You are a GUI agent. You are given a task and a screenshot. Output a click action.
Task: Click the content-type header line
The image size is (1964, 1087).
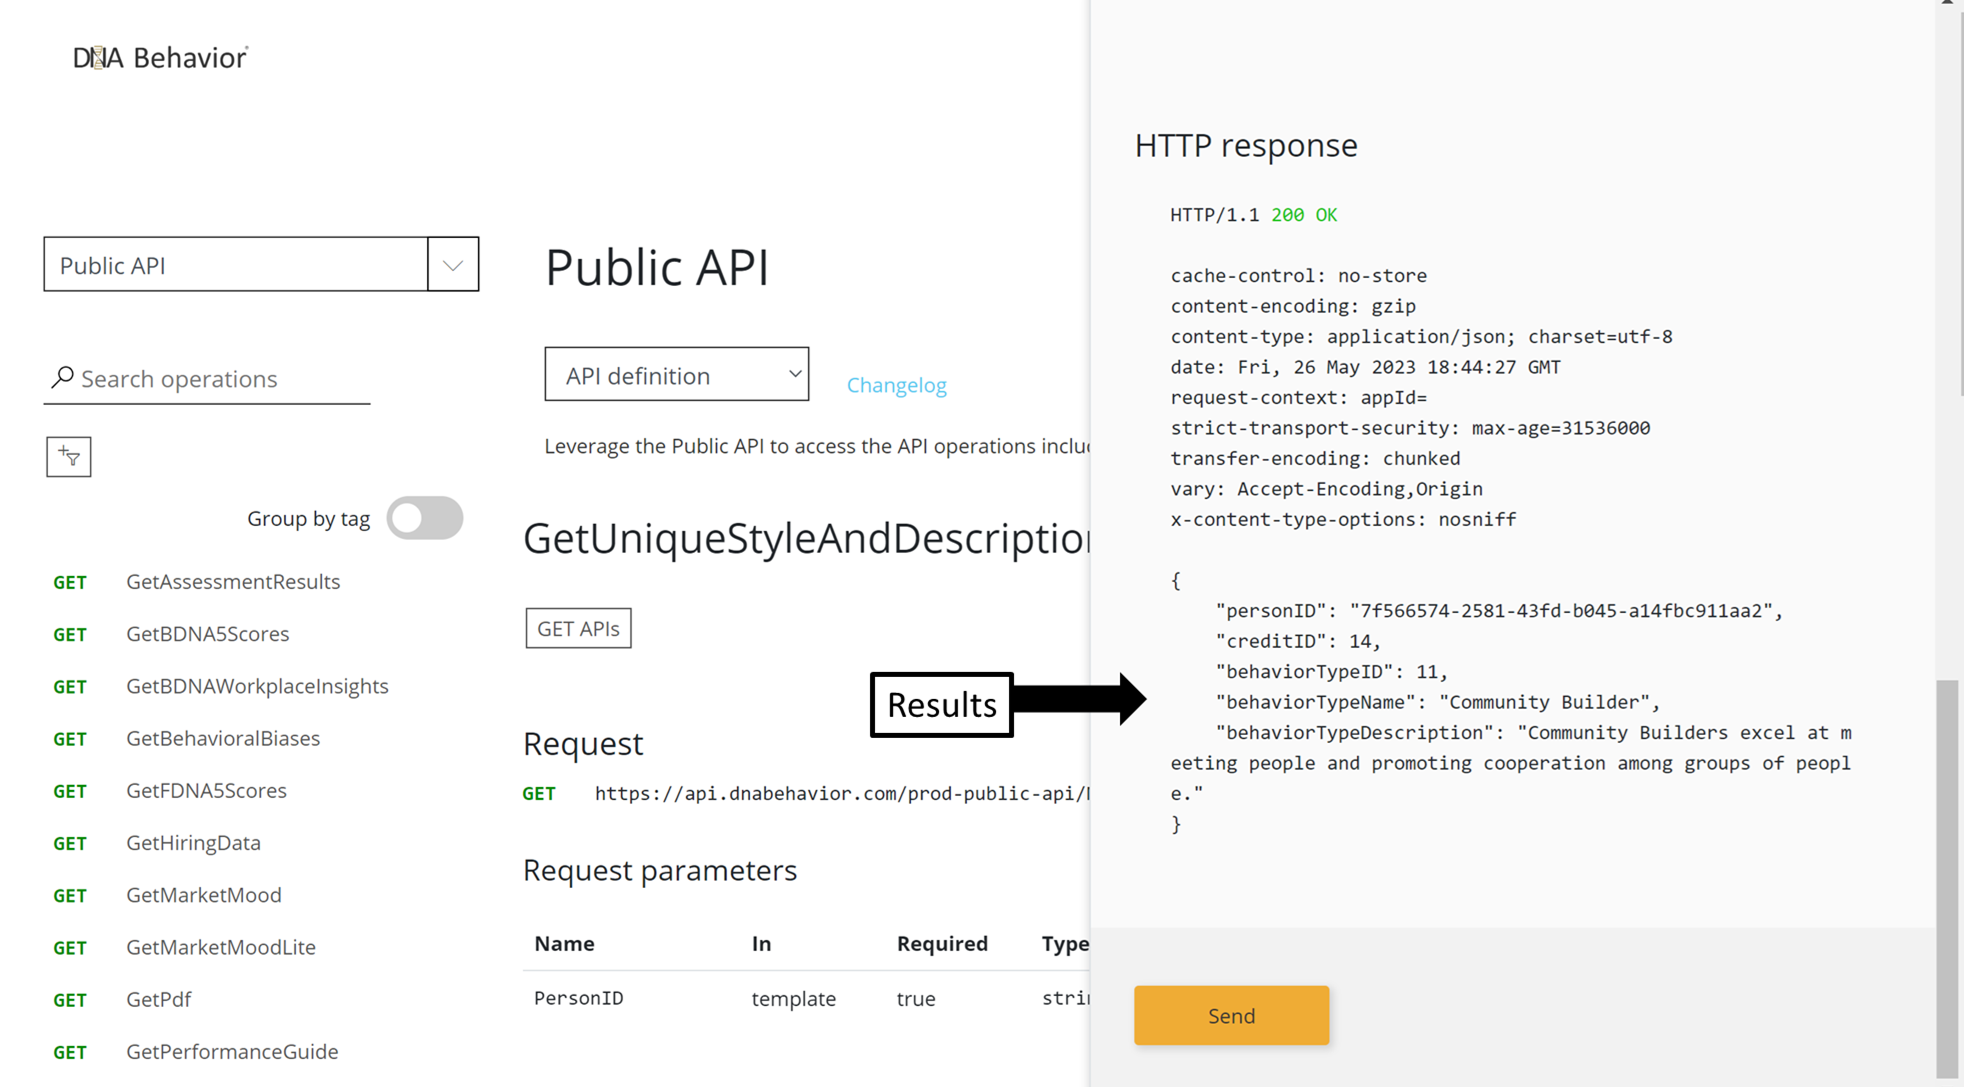pyautogui.click(x=1421, y=337)
